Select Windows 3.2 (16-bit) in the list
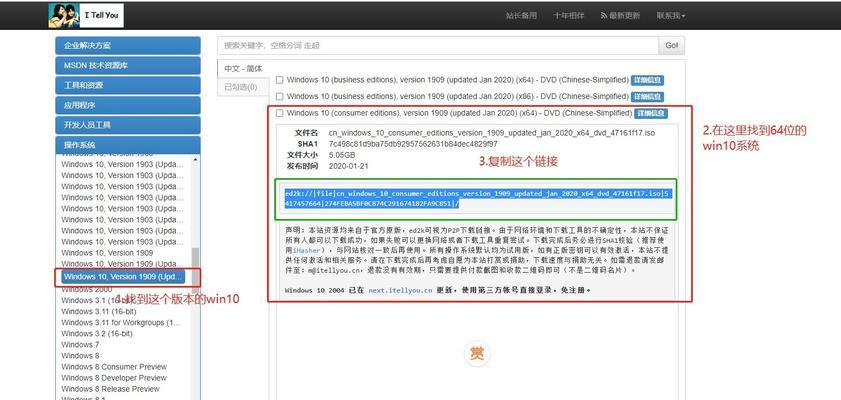The image size is (841, 400). tap(97, 333)
